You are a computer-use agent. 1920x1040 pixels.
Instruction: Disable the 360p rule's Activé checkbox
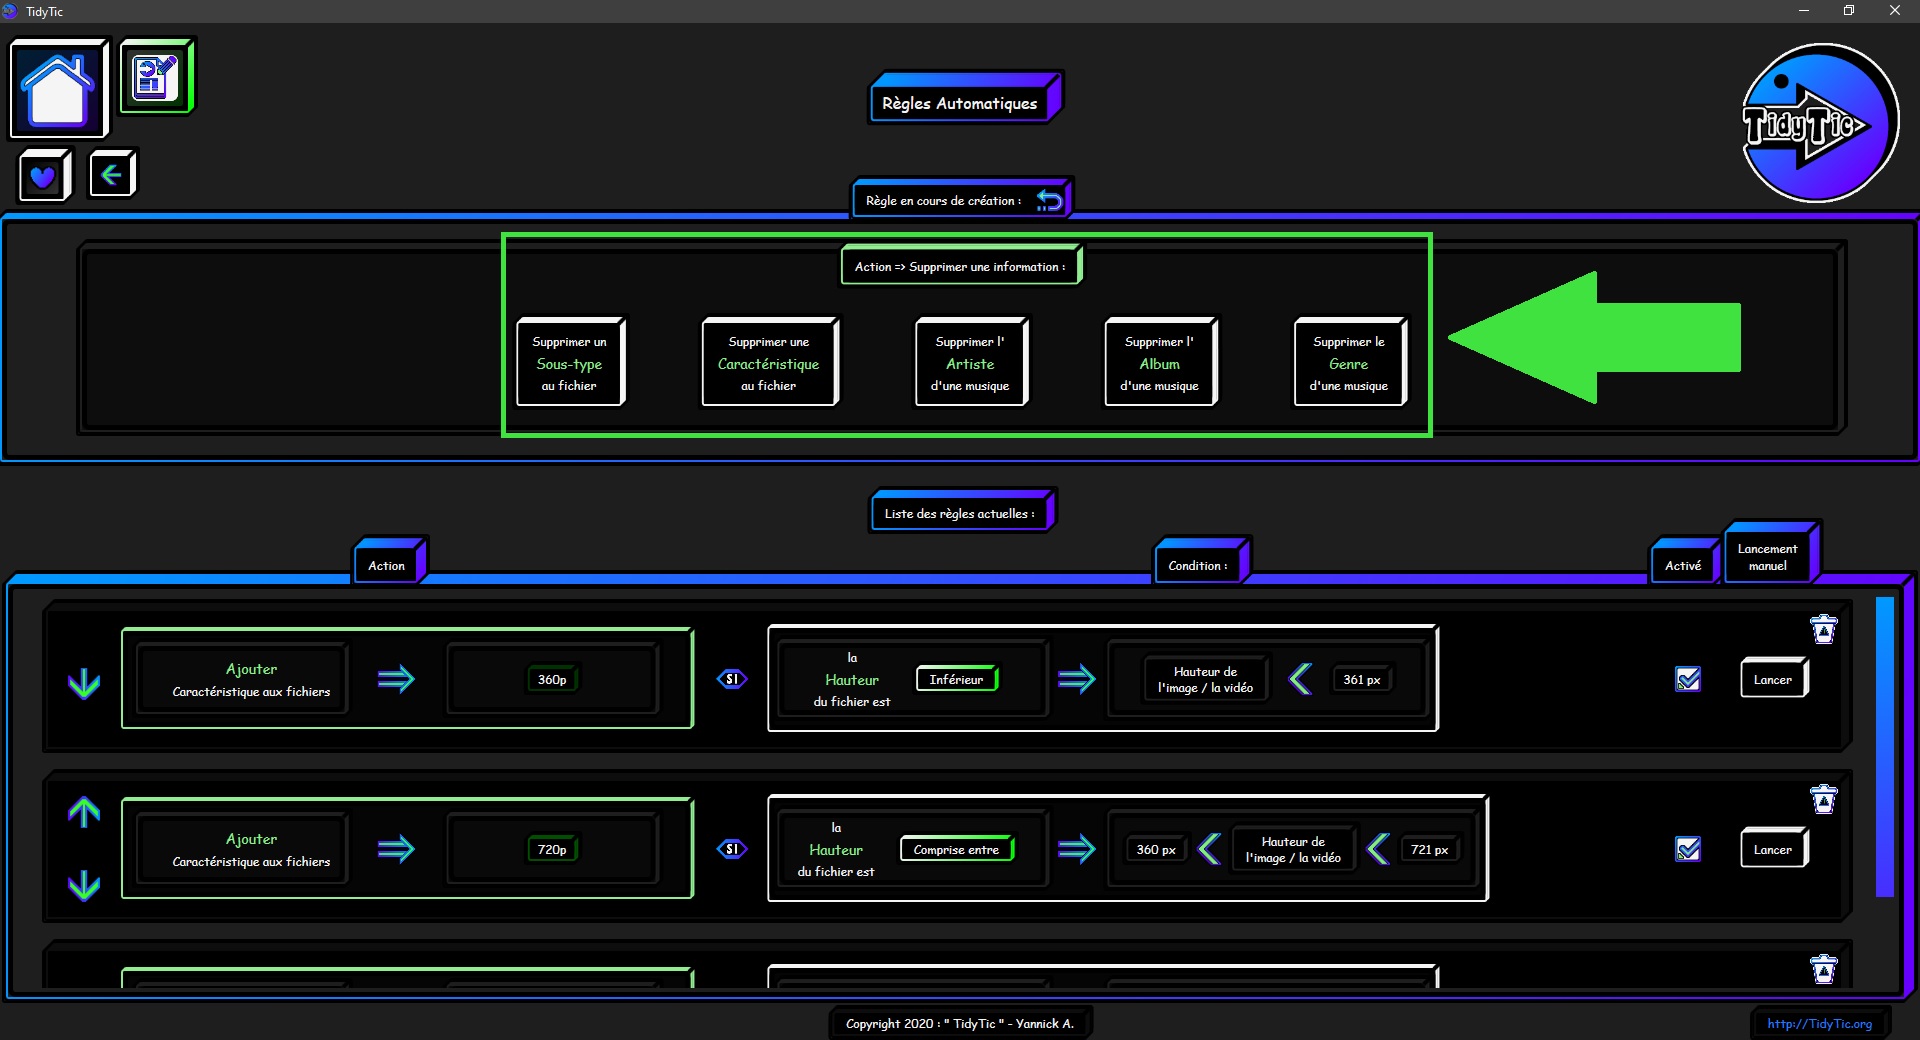point(1688,679)
